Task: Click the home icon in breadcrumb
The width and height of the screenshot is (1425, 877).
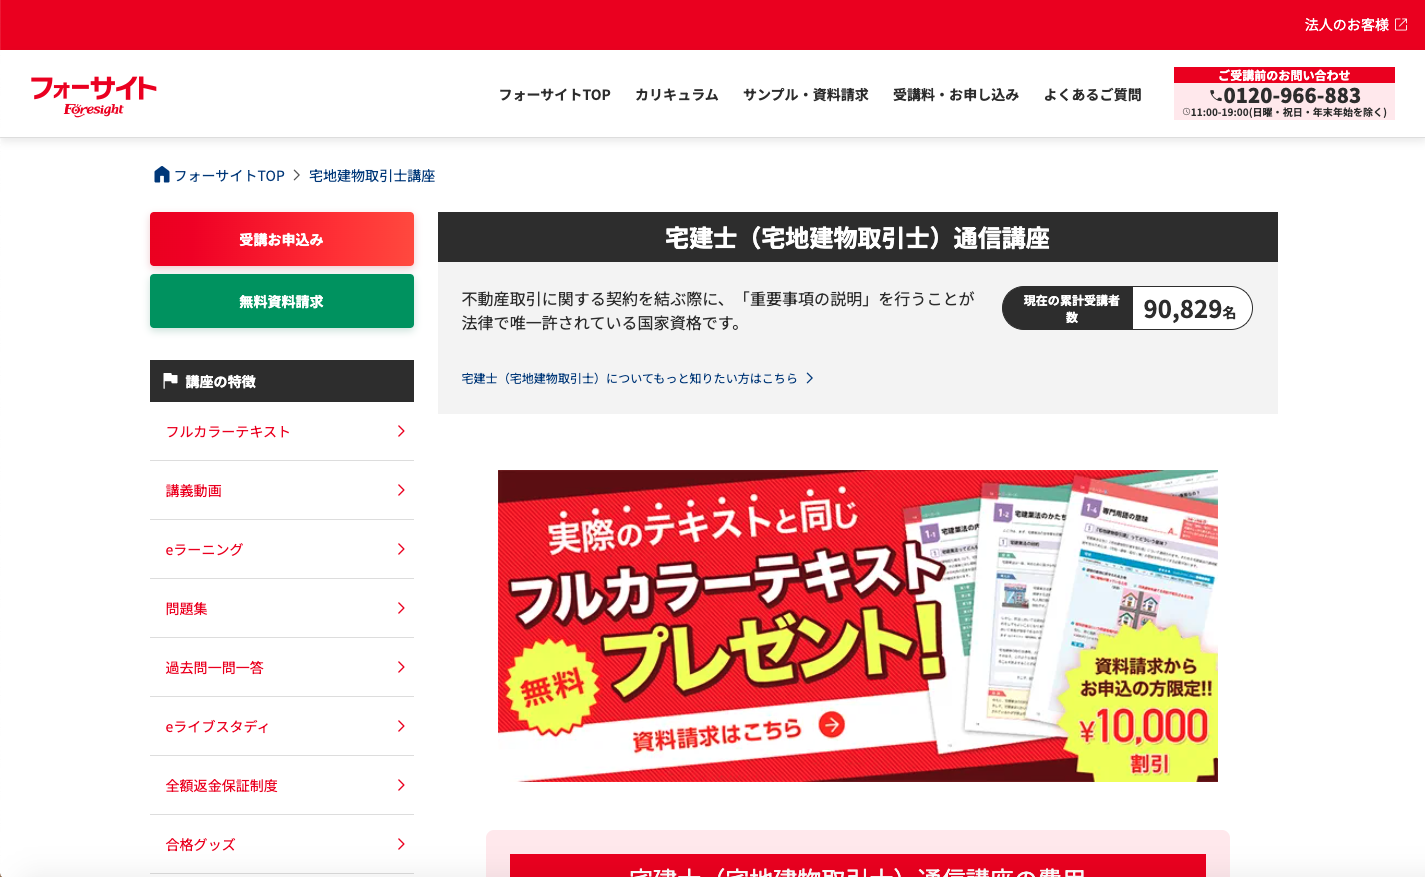Action: click(162, 175)
